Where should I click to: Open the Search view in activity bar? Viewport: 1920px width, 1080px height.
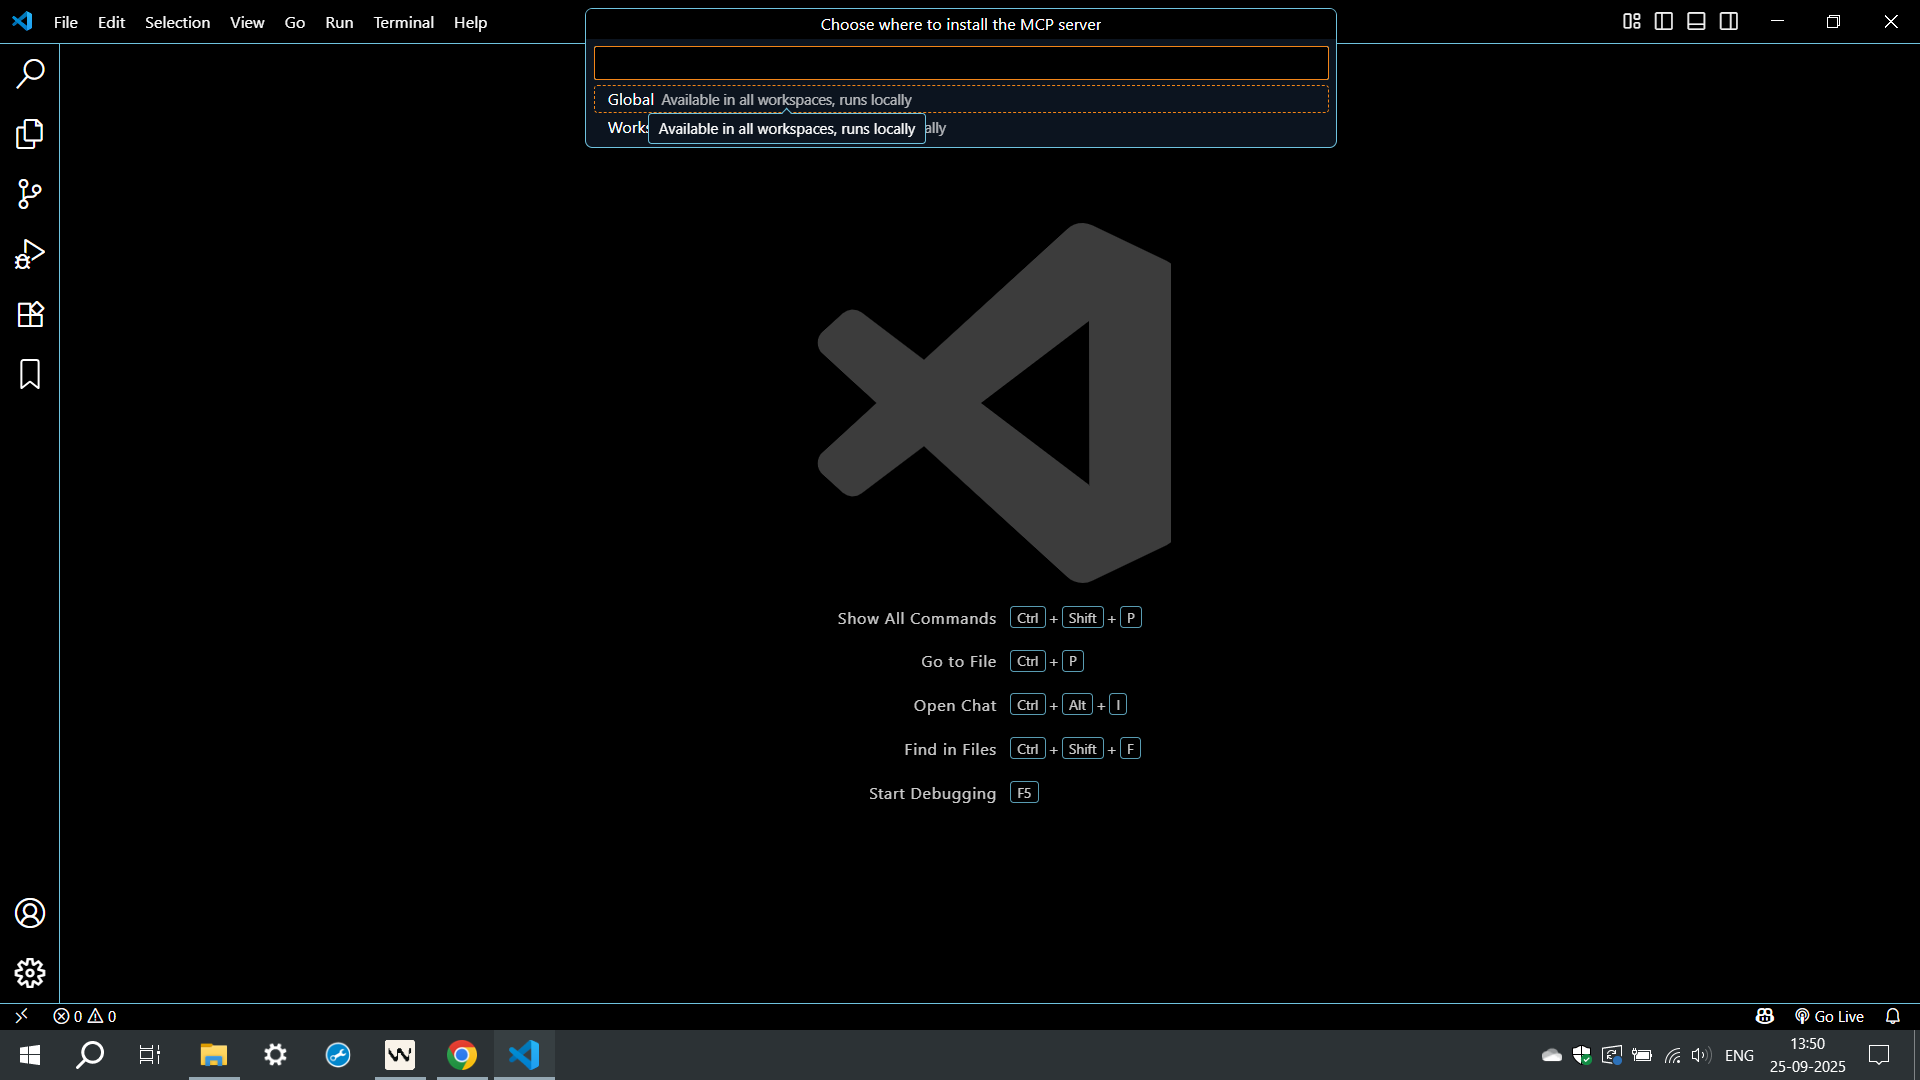click(x=30, y=73)
